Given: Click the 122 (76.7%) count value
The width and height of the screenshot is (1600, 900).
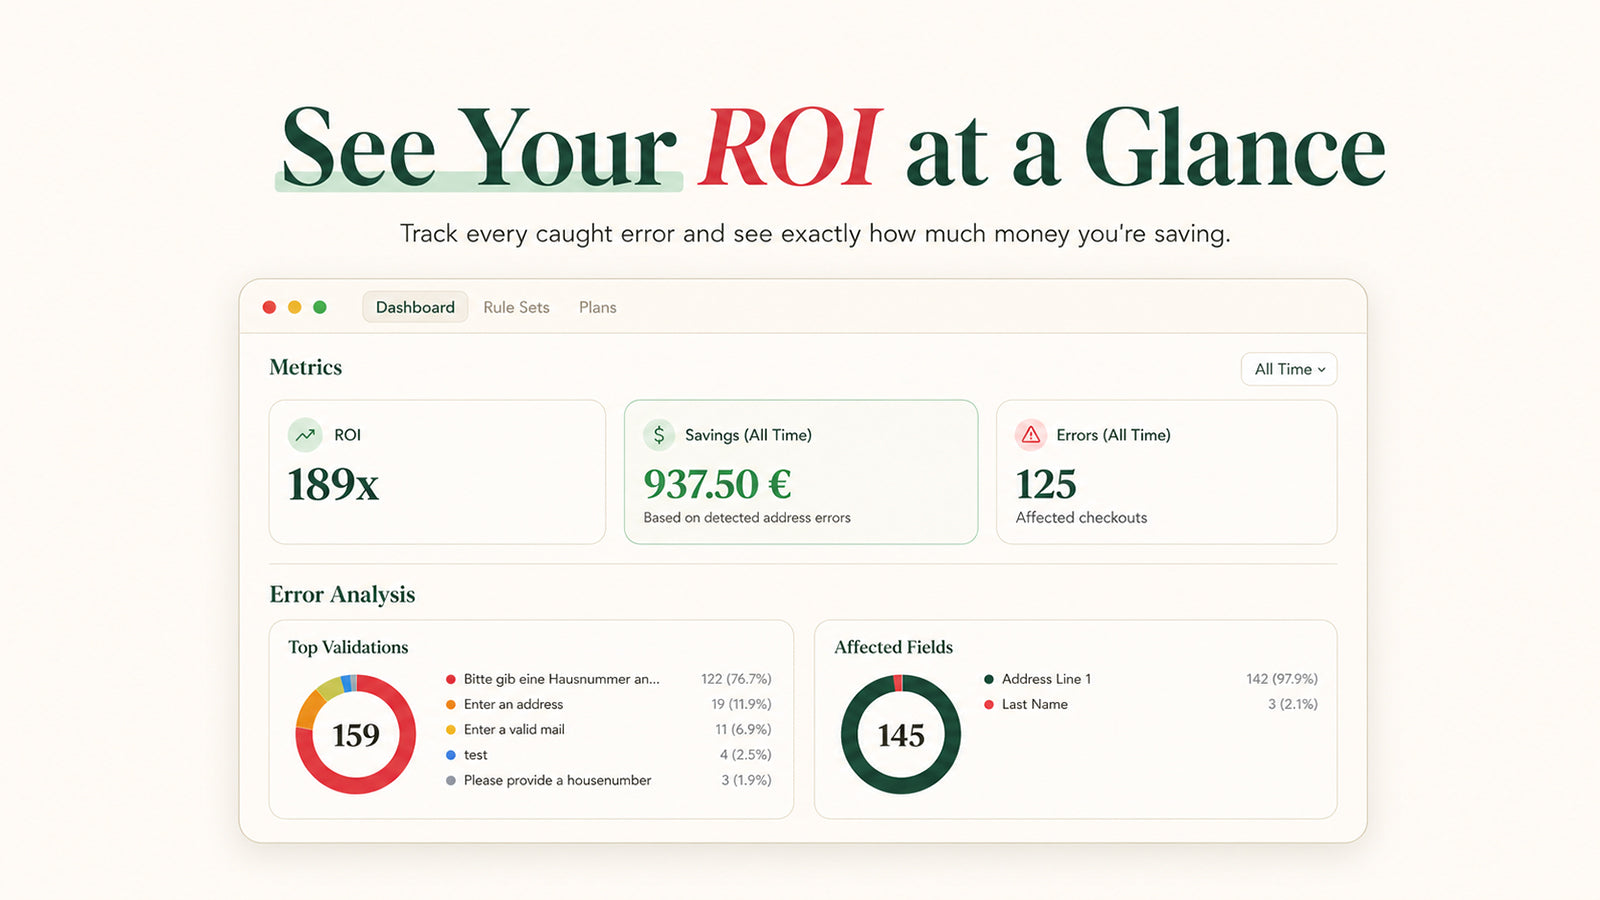Looking at the screenshot, I should click(736, 679).
